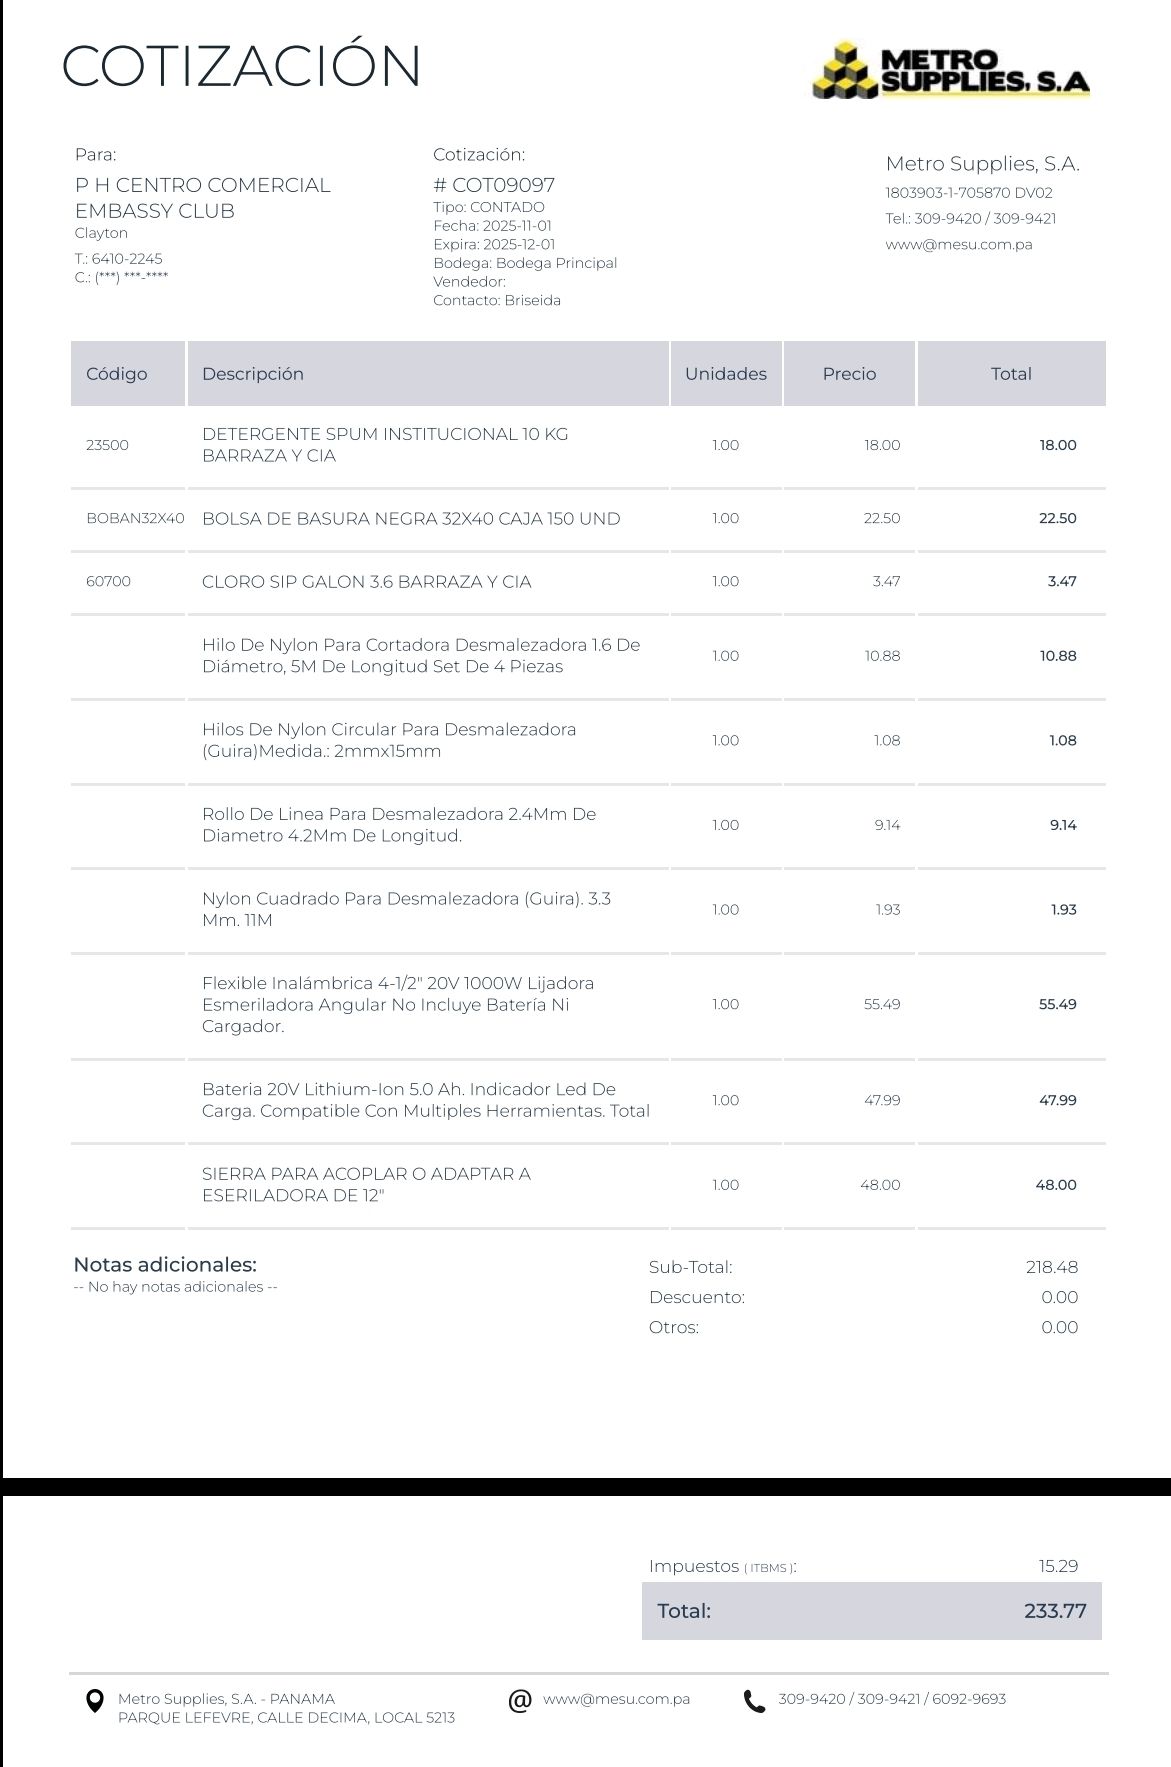The height and width of the screenshot is (1767, 1171).
Task: Click the Sub-Total value 218.48
Action: click(x=1051, y=1267)
